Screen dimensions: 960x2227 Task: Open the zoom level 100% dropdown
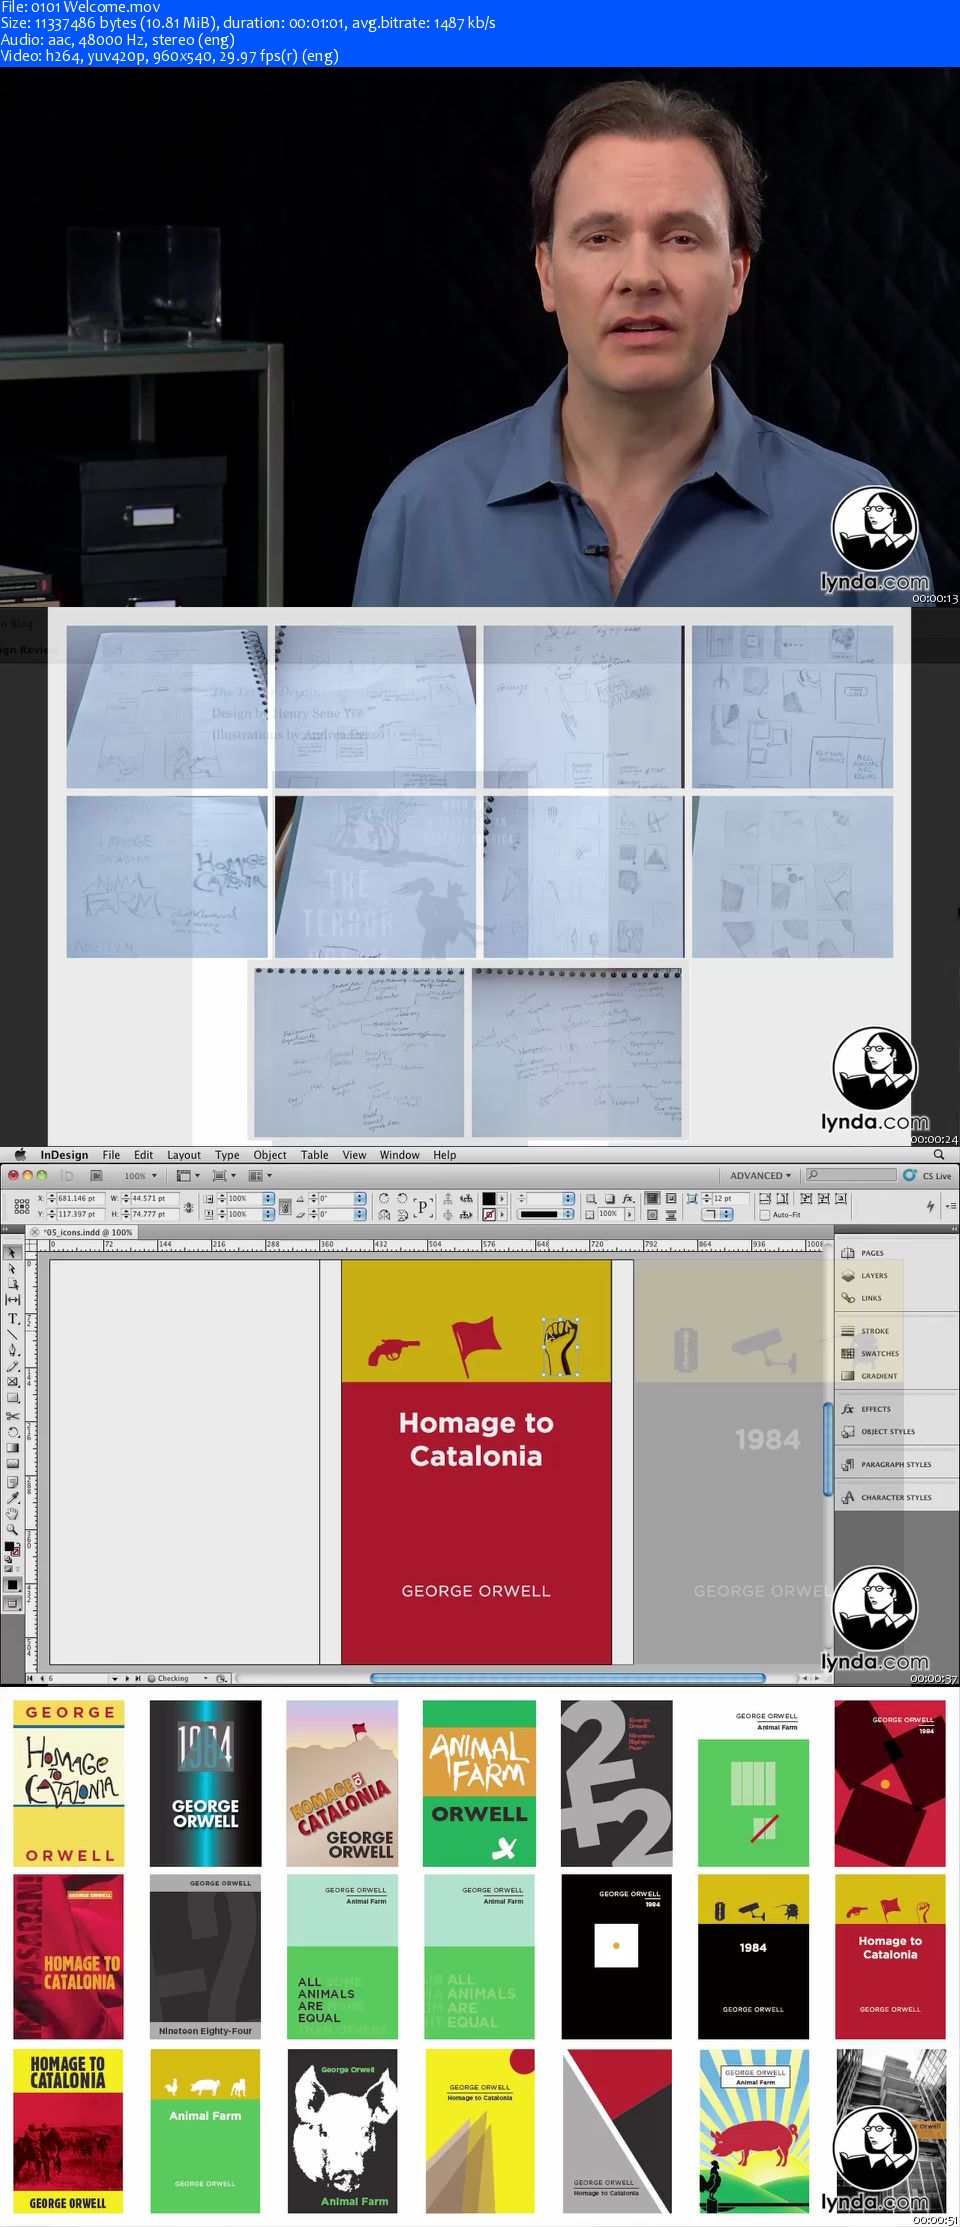(x=141, y=1176)
